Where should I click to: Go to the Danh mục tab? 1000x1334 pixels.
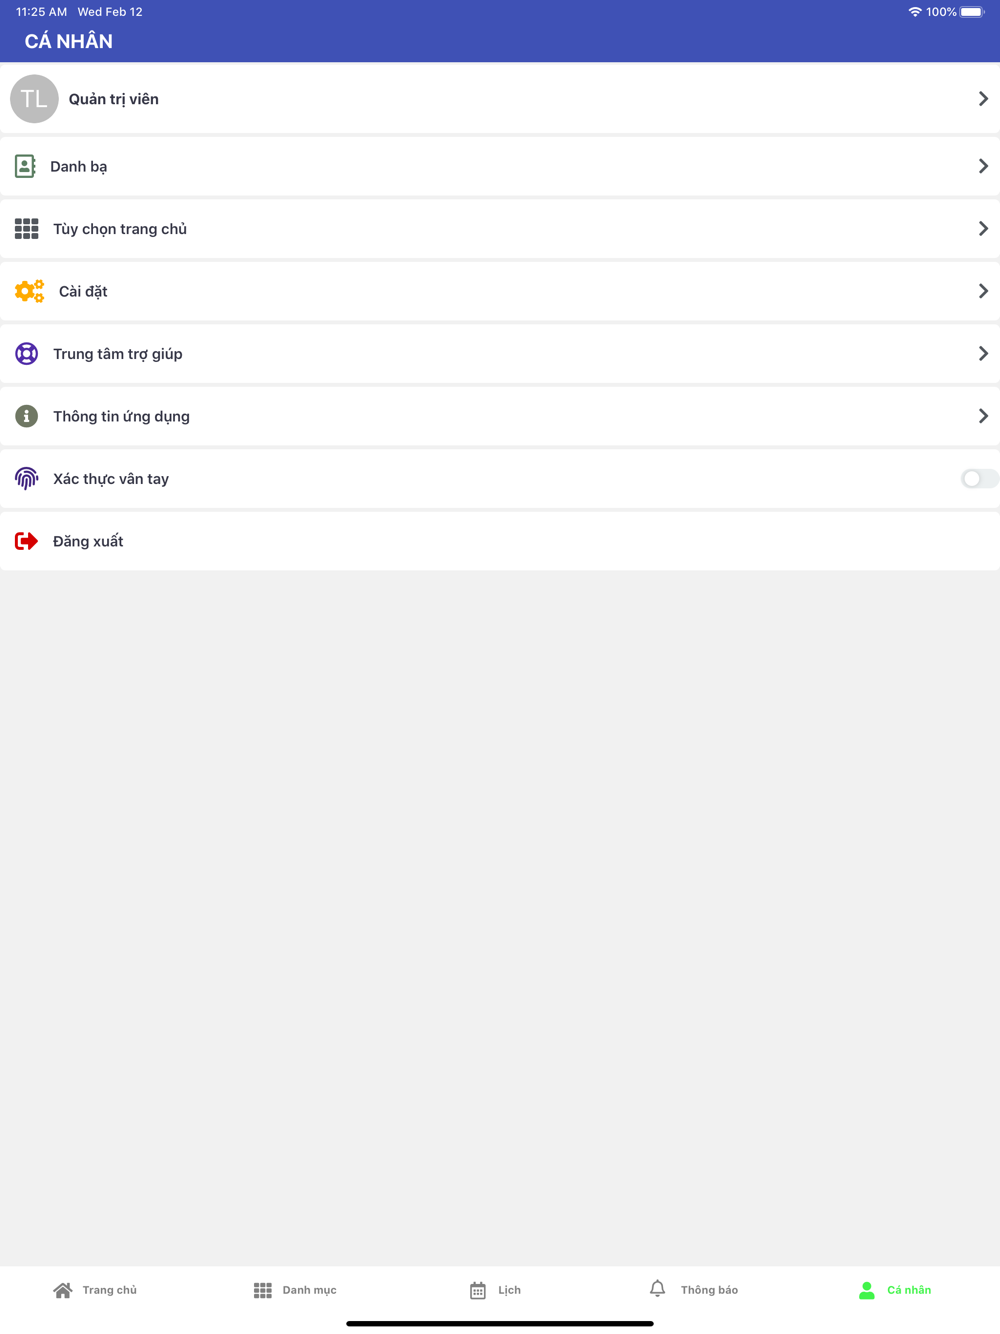295,1290
